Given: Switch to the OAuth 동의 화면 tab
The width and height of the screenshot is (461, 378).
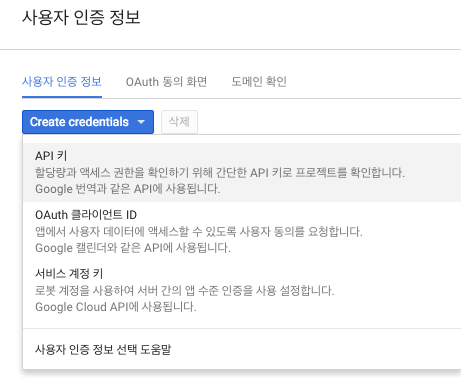Looking at the screenshot, I should coord(166,82).
